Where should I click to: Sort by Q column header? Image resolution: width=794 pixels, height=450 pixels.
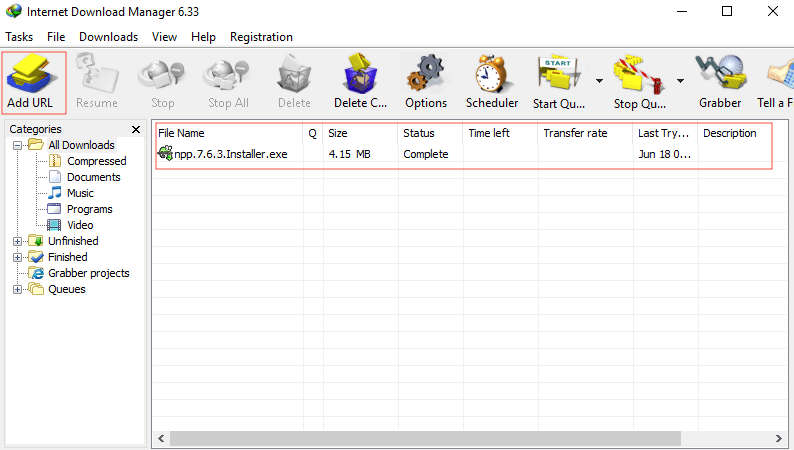click(313, 133)
